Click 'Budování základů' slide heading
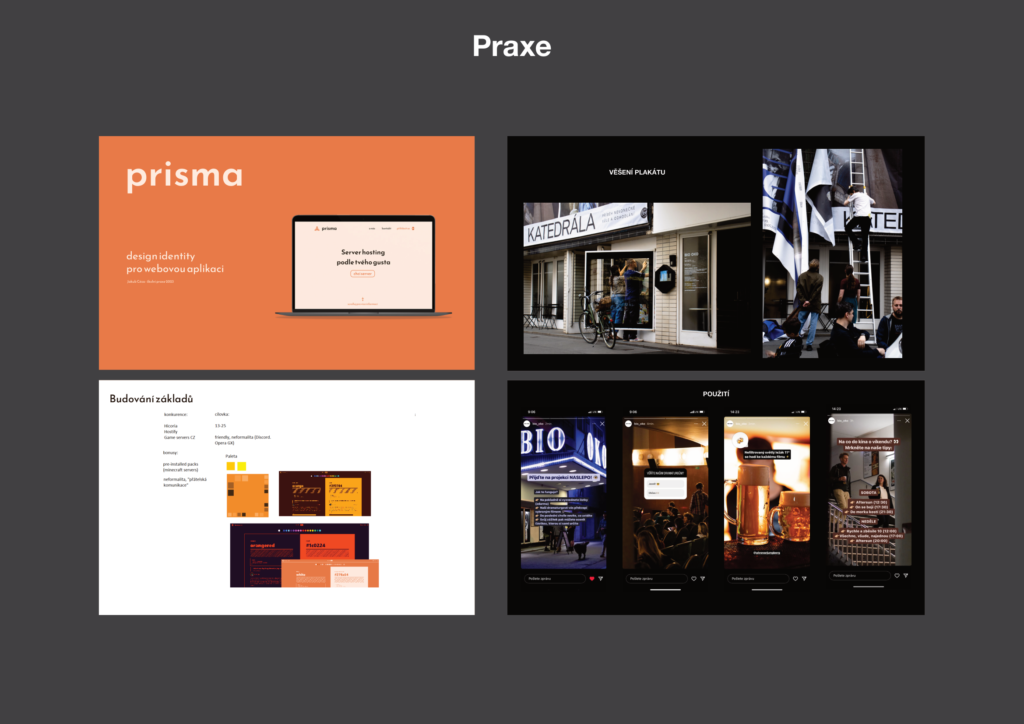The image size is (1024, 724). (x=151, y=399)
